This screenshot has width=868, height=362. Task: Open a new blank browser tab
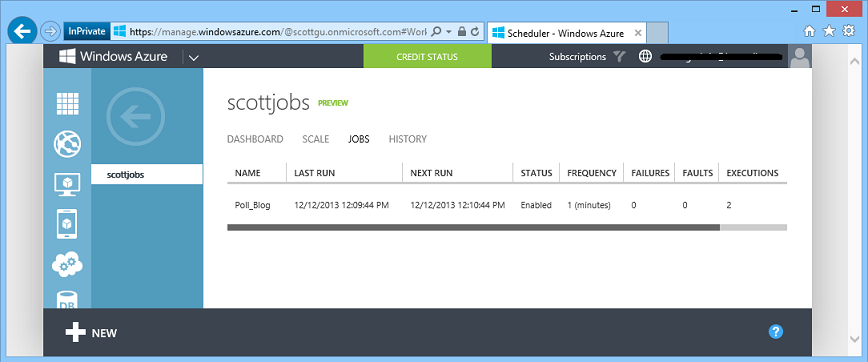pos(657,33)
